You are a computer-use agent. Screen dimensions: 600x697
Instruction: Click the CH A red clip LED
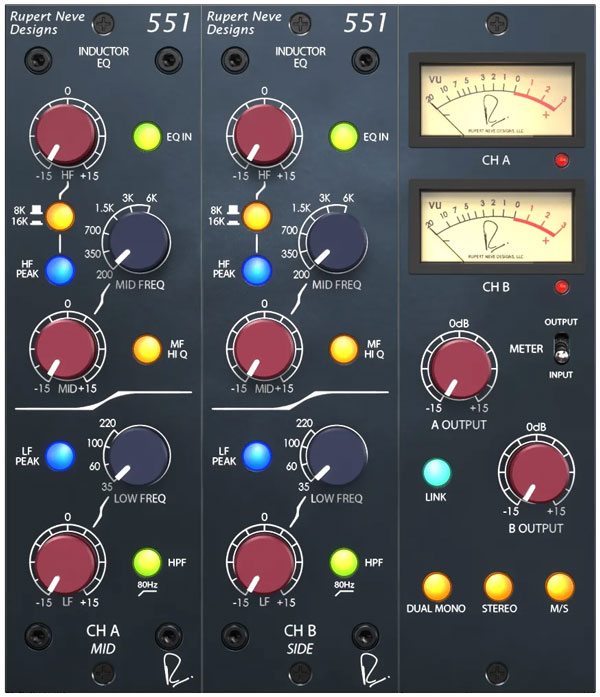click(562, 160)
